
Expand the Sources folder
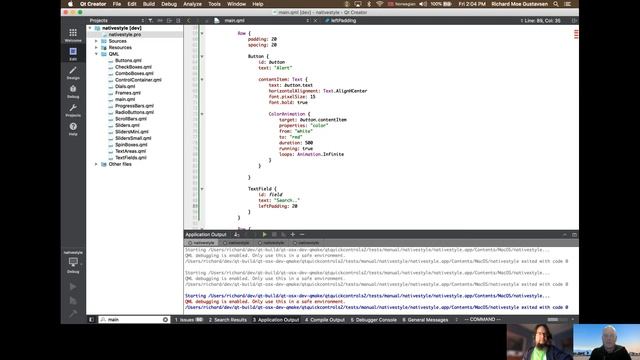[x=96, y=41]
